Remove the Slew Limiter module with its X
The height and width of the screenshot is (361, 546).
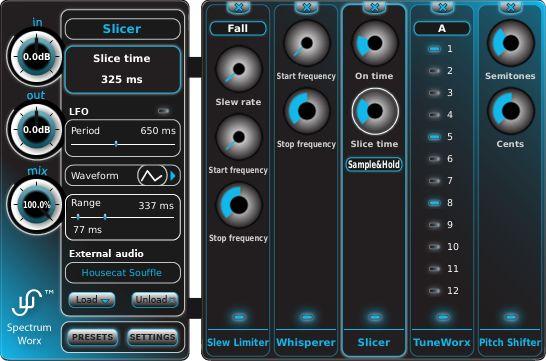[239, 7]
